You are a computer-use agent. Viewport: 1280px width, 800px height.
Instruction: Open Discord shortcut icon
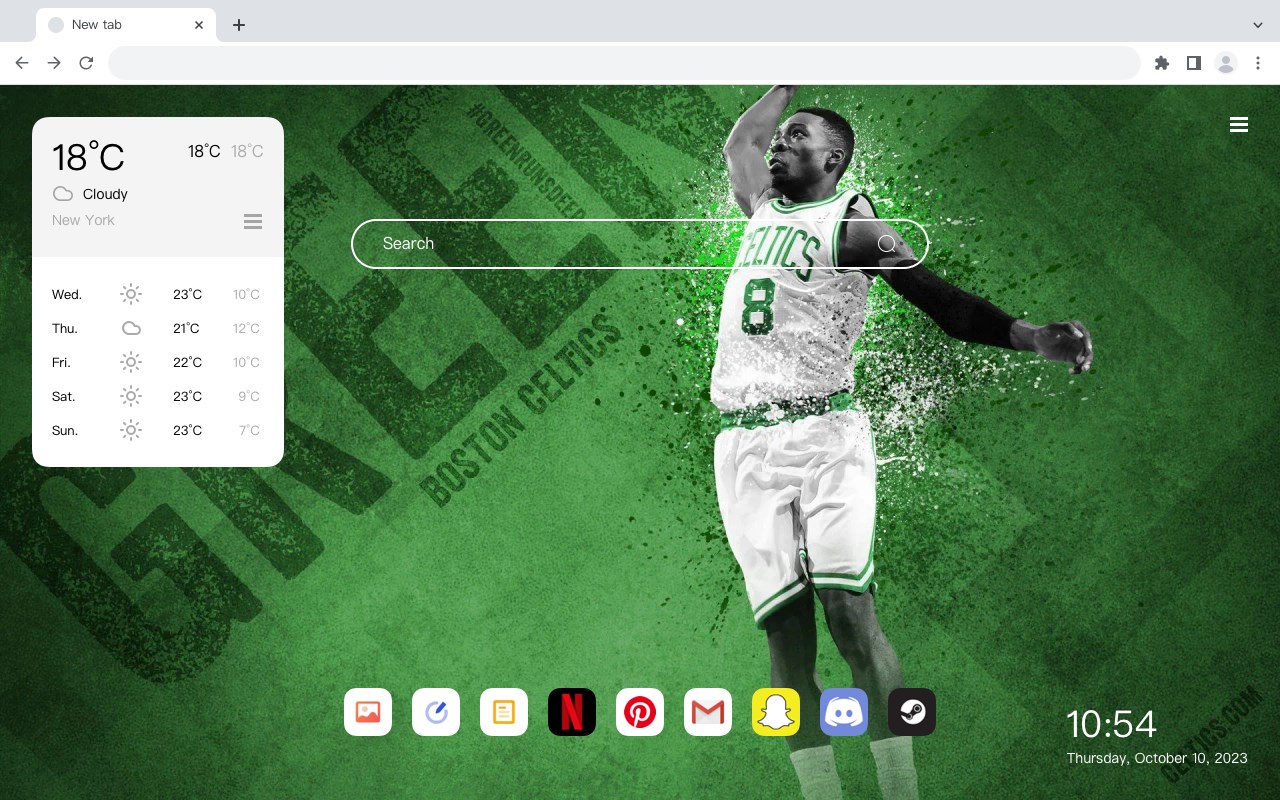[844, 712]
